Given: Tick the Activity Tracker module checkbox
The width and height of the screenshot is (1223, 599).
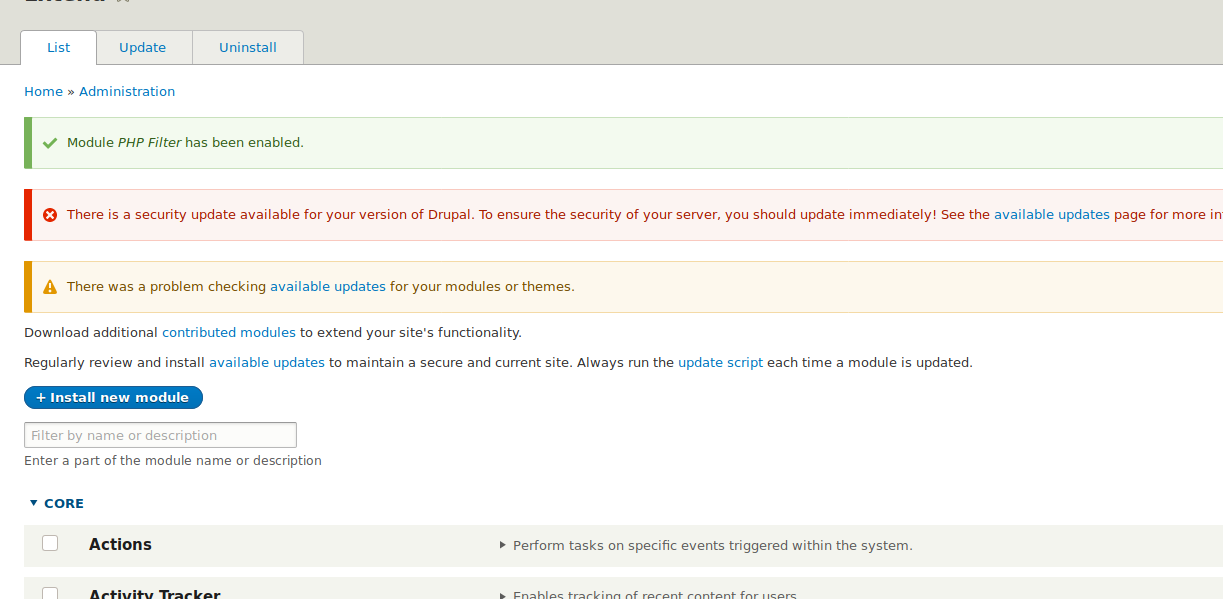Looking at the screenshot, I should click(50, 593).
